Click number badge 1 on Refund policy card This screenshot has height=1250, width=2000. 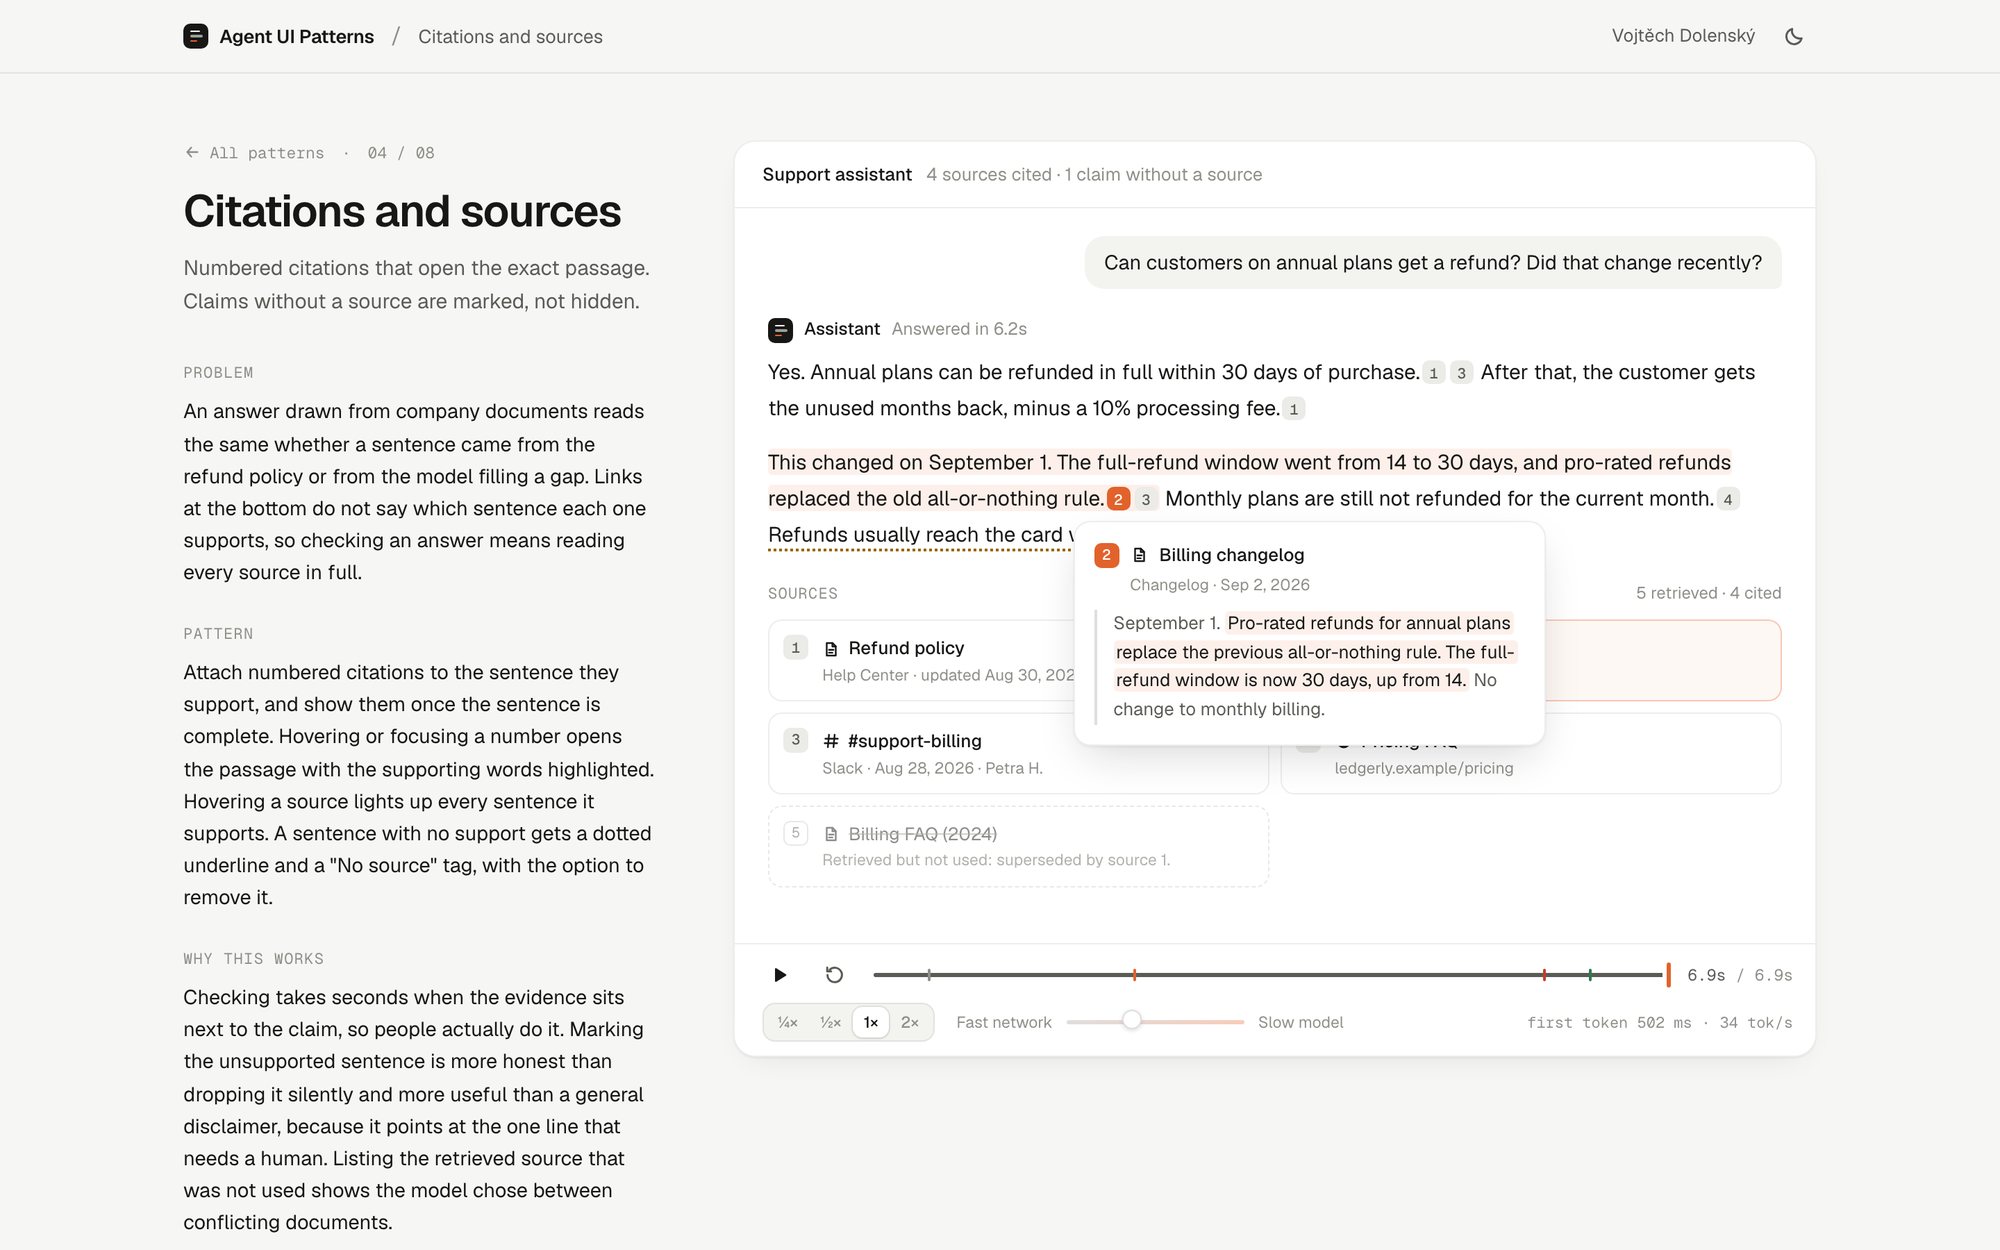click(x=796, y=648)
